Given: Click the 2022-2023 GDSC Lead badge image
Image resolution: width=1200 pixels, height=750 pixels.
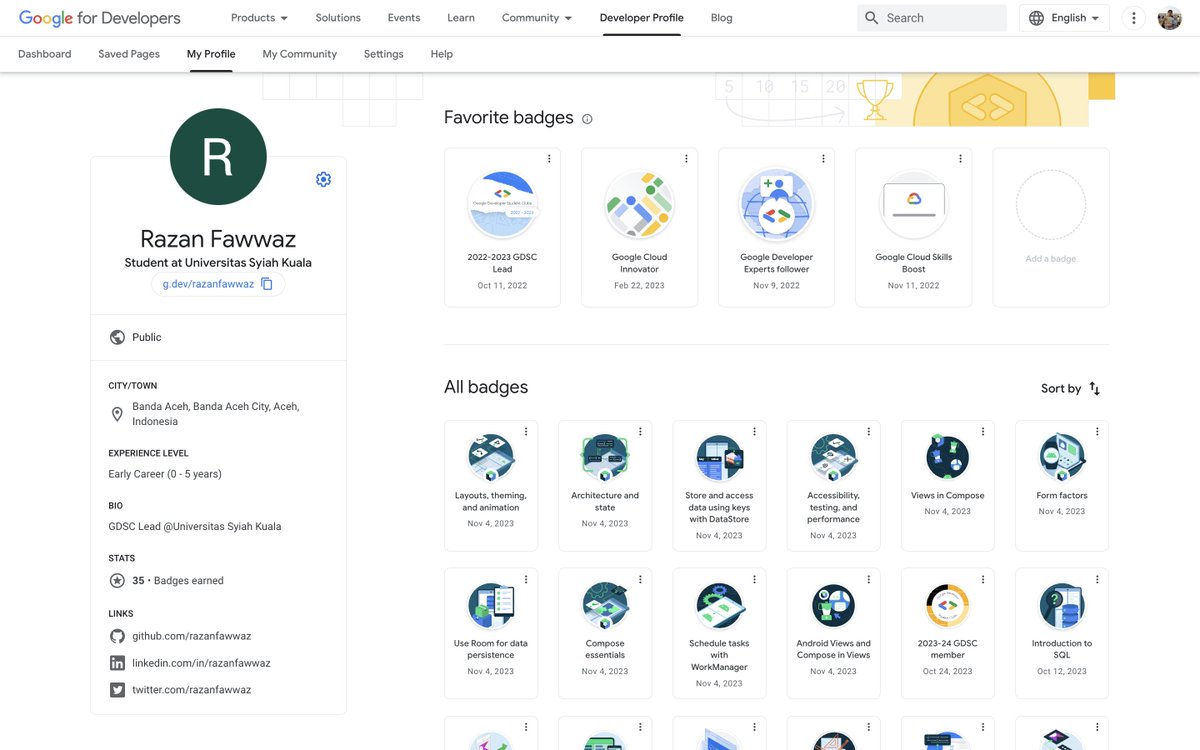Looking at the screenshot, I should pyautogui.click(x=502, y=204).
